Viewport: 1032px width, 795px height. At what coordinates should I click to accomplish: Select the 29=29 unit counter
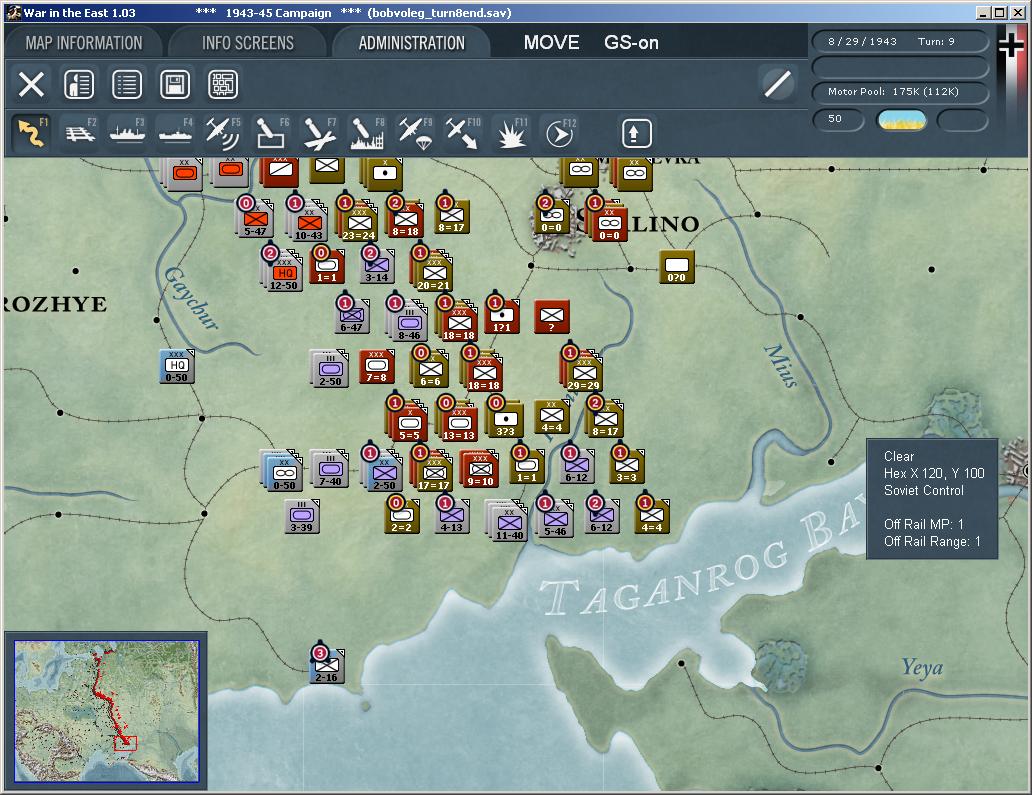583,372
